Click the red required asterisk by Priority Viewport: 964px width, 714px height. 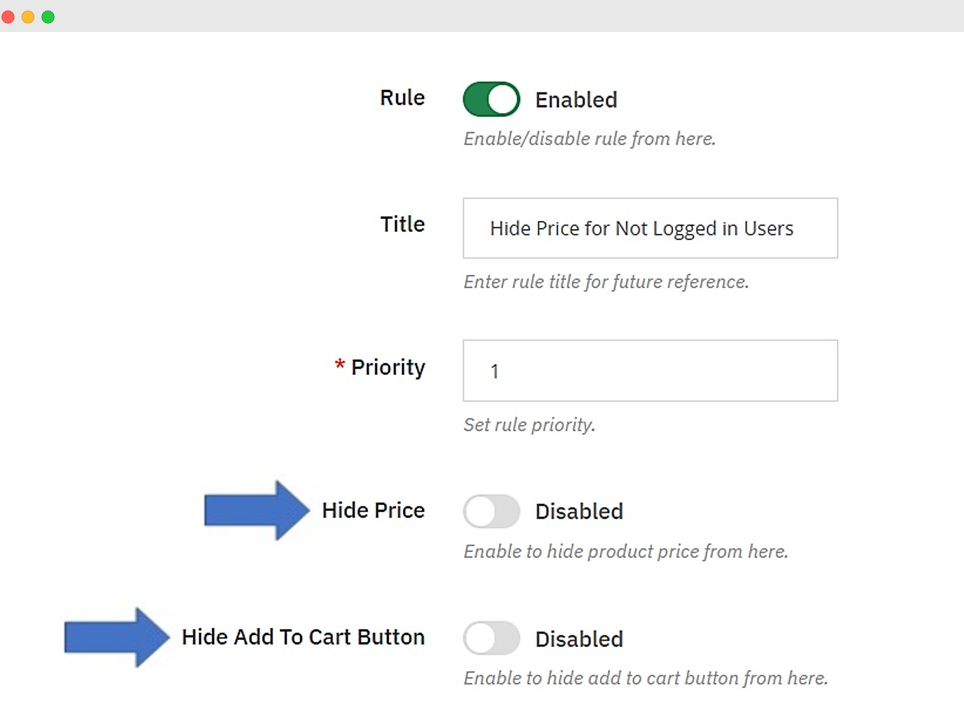[x=340, y=367]
